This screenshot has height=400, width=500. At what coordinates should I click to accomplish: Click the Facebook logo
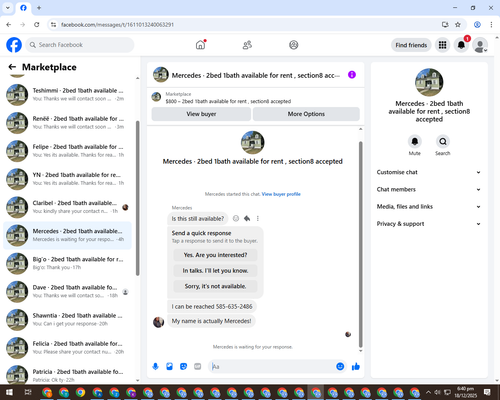(x=14, y=45)
